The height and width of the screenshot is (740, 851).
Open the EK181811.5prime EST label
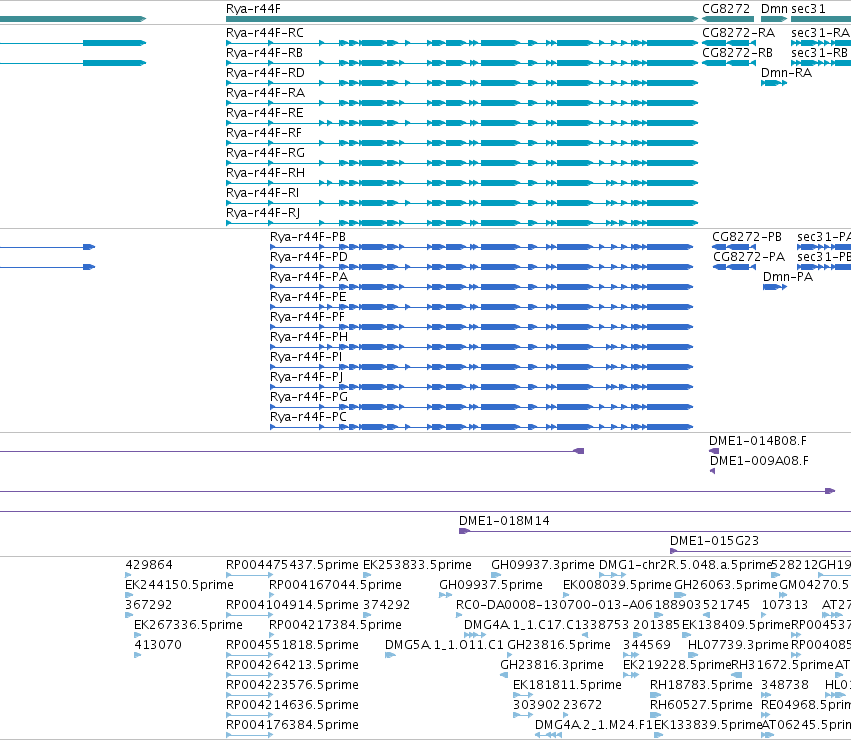[567, 686]
